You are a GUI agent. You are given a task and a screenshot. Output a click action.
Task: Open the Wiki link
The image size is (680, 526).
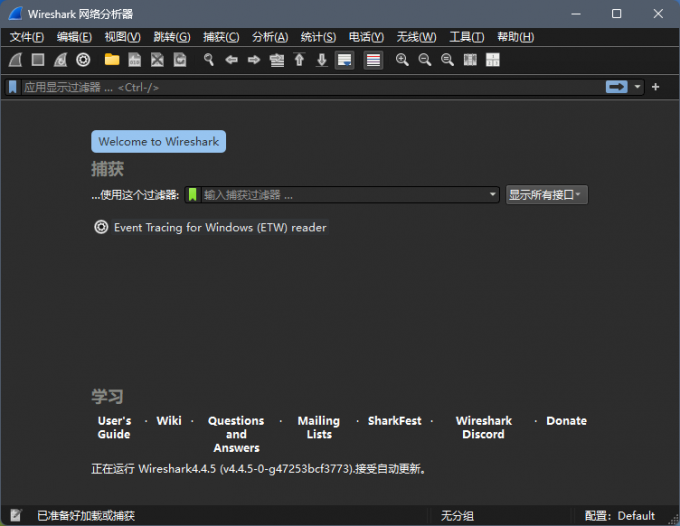pyautogui.click(x=169, y=421)
